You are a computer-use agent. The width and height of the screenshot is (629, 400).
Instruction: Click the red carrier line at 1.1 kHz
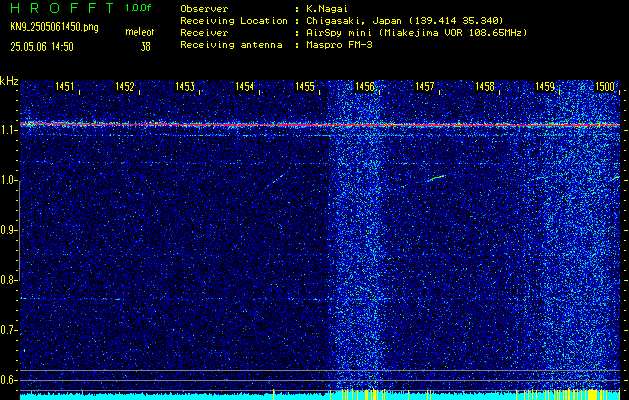(320, 125)
